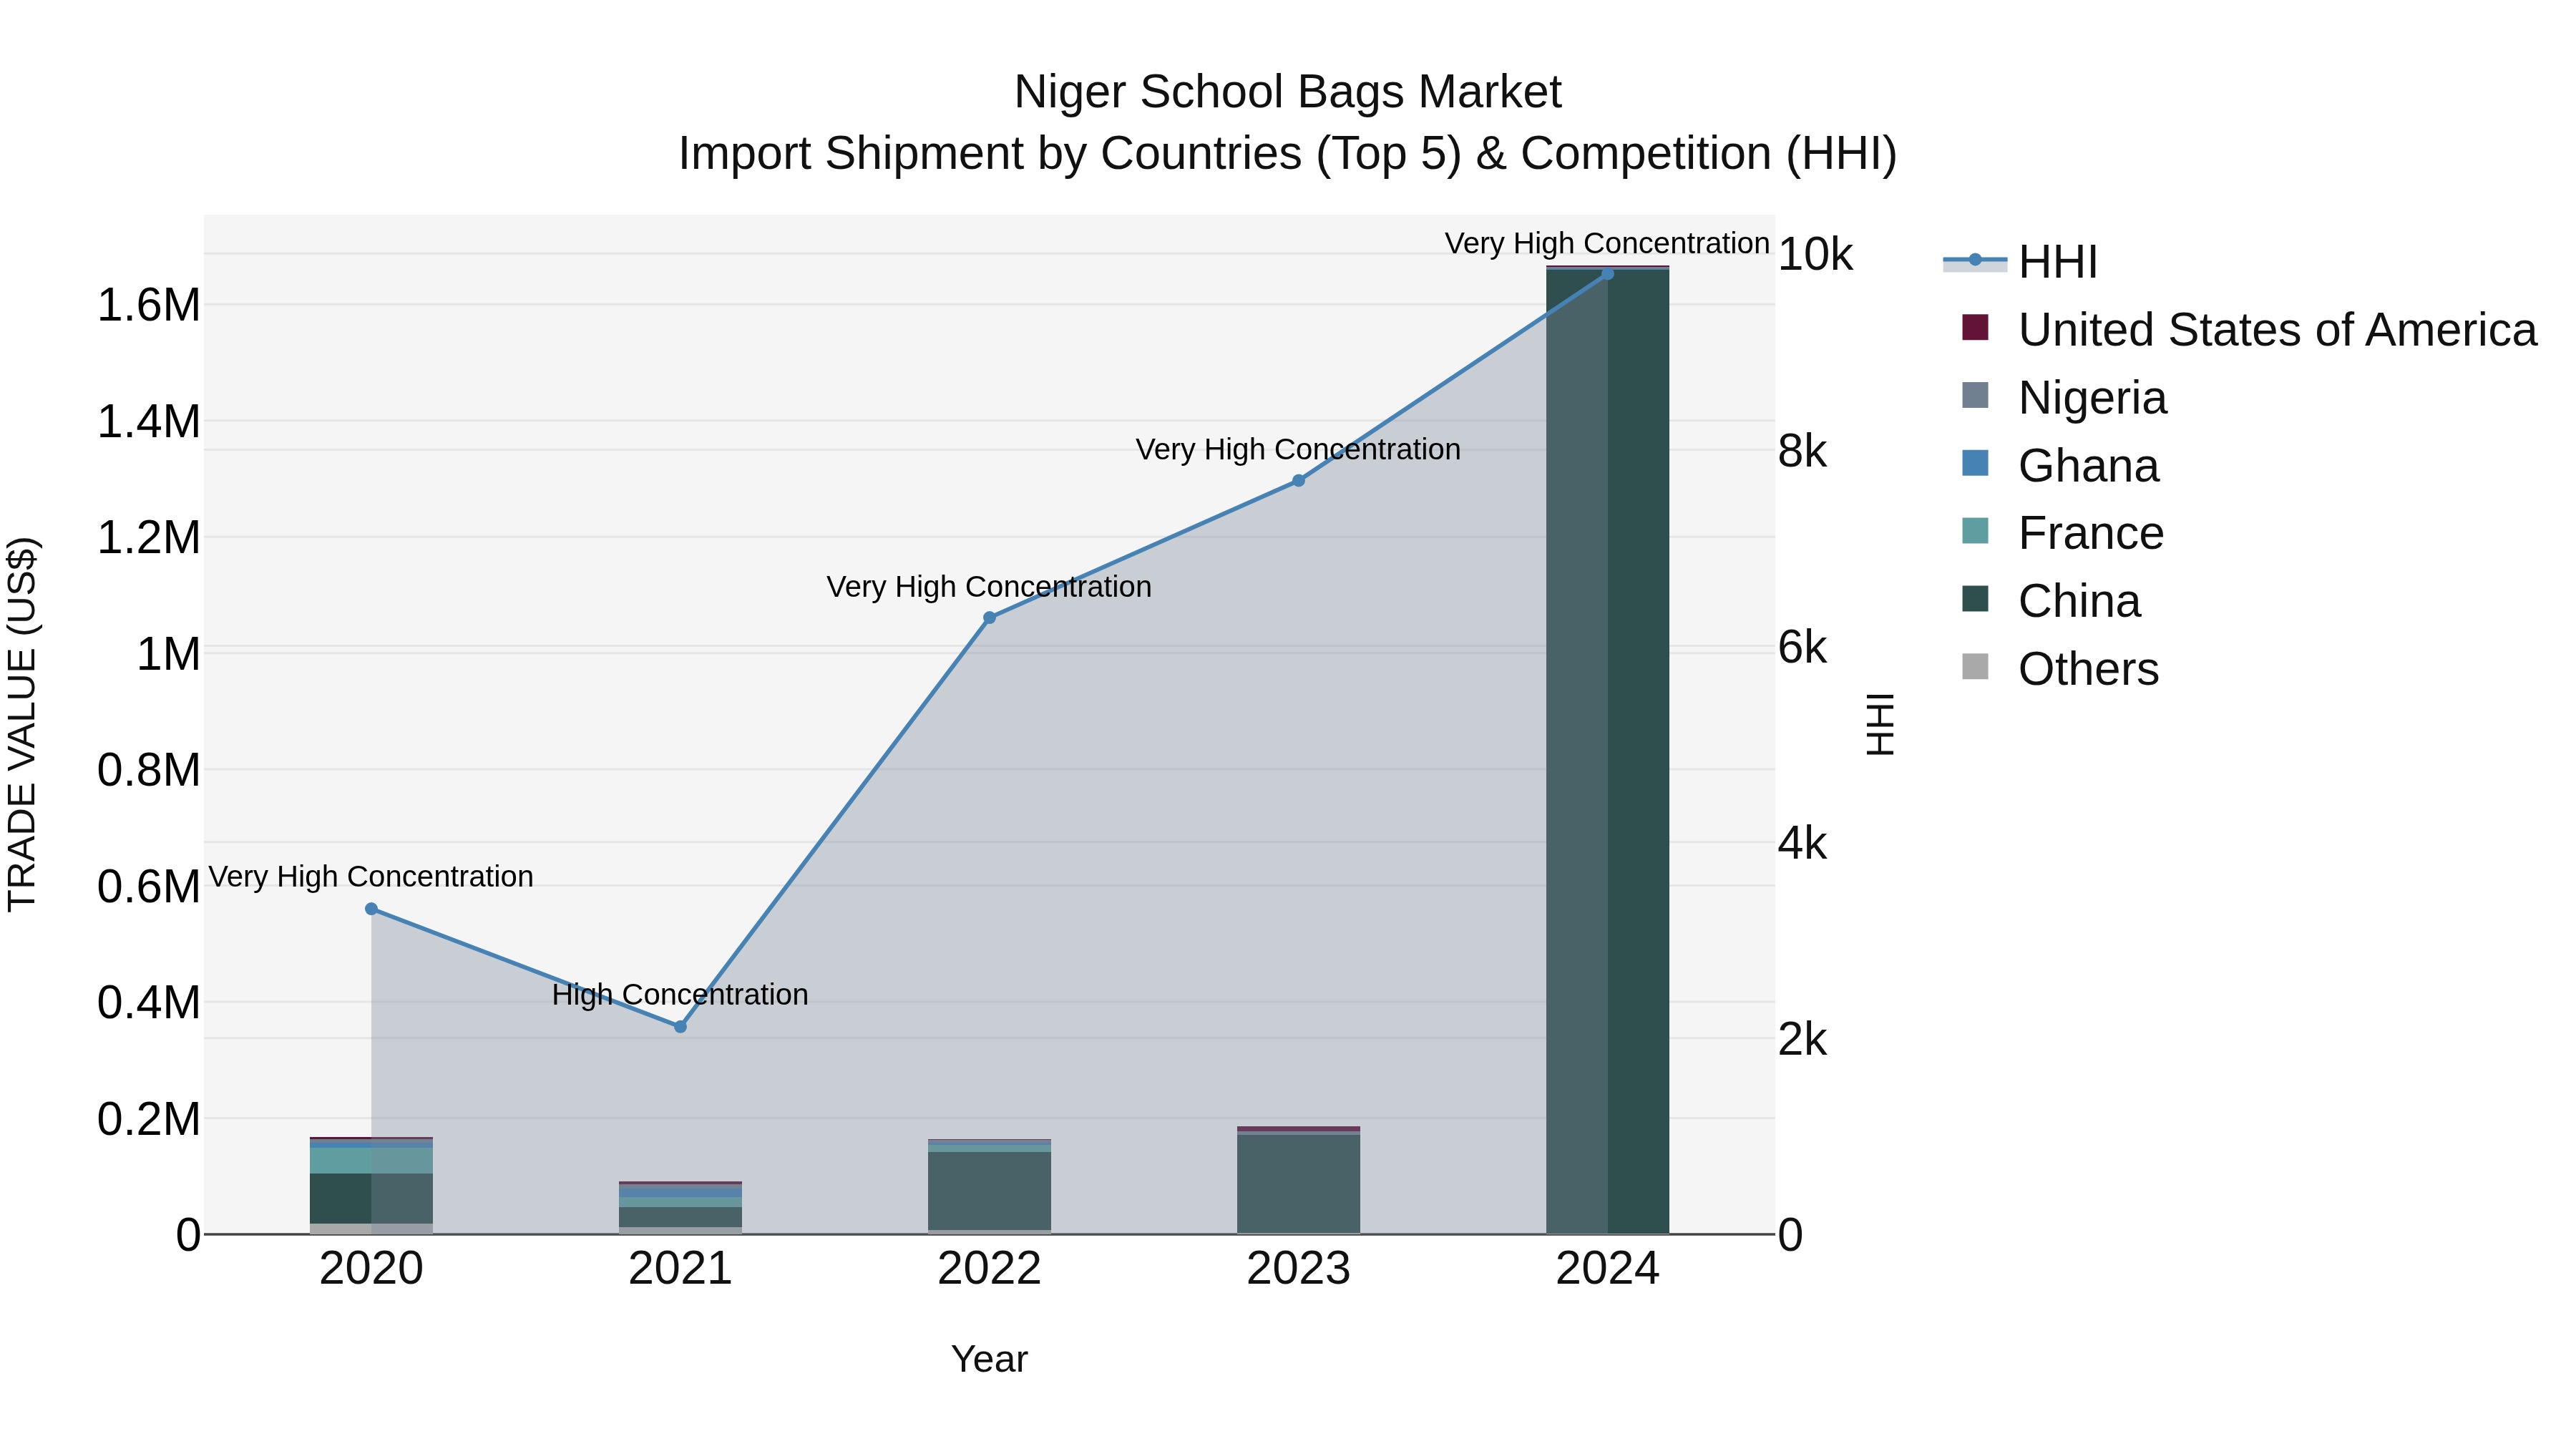The height and width of the screenshot is (1449, 2576).
Task: Click the 'Niger School Bags Market' title
Action: tap(1287, 92)
